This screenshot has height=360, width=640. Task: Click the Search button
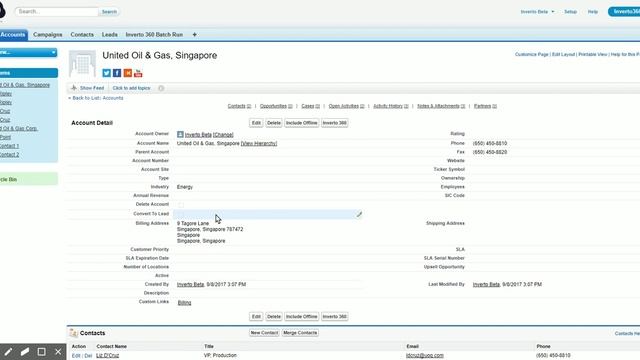click(109, 12)
